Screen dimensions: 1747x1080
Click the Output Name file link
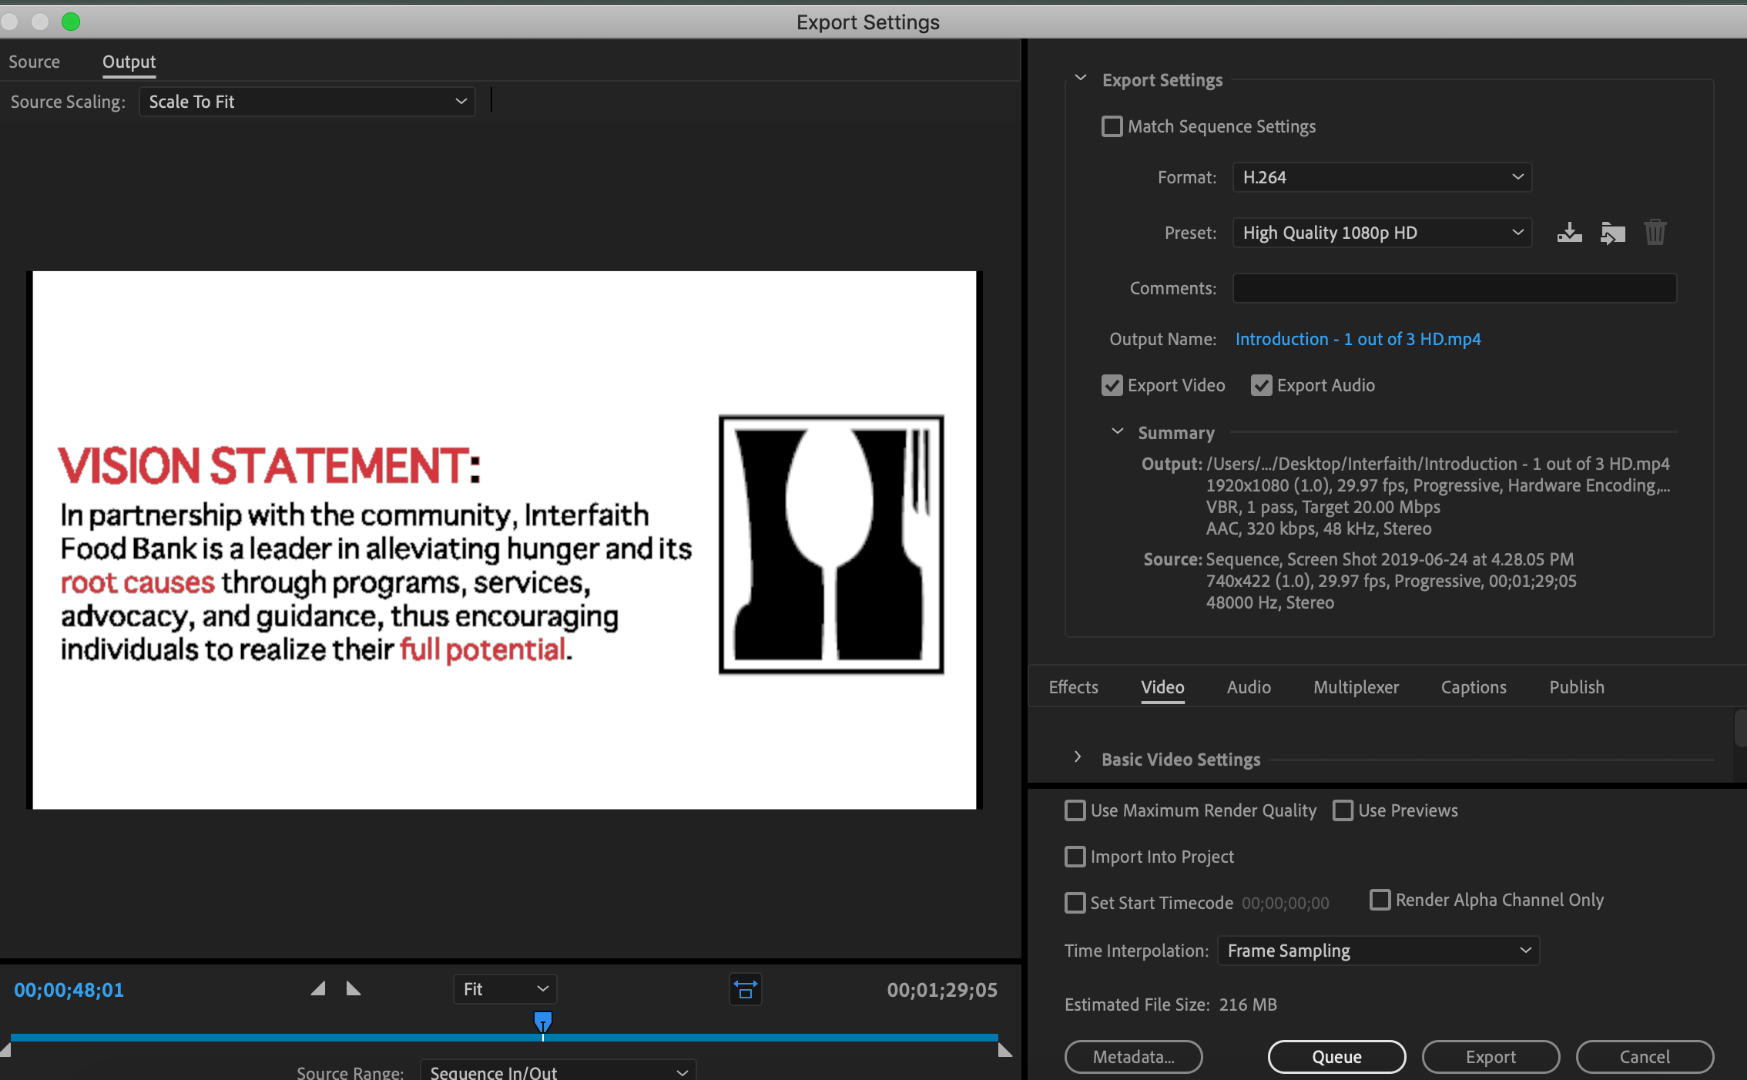[x=1358, y=339]
